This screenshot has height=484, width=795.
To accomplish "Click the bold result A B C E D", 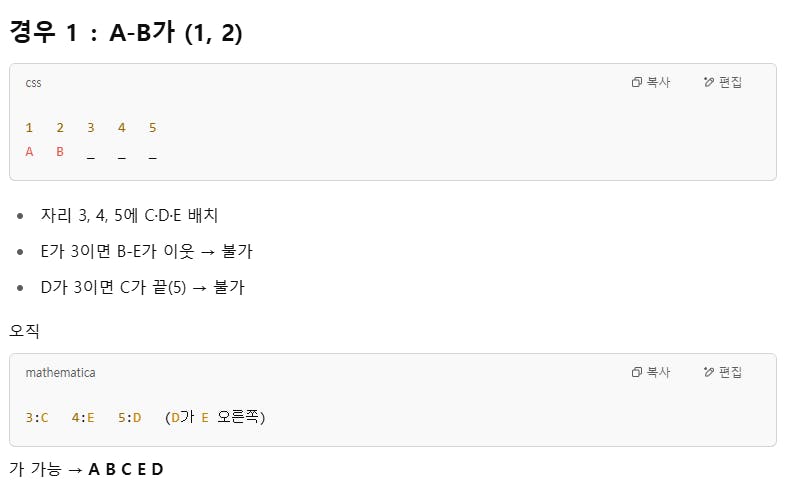I will click(126, 469).
